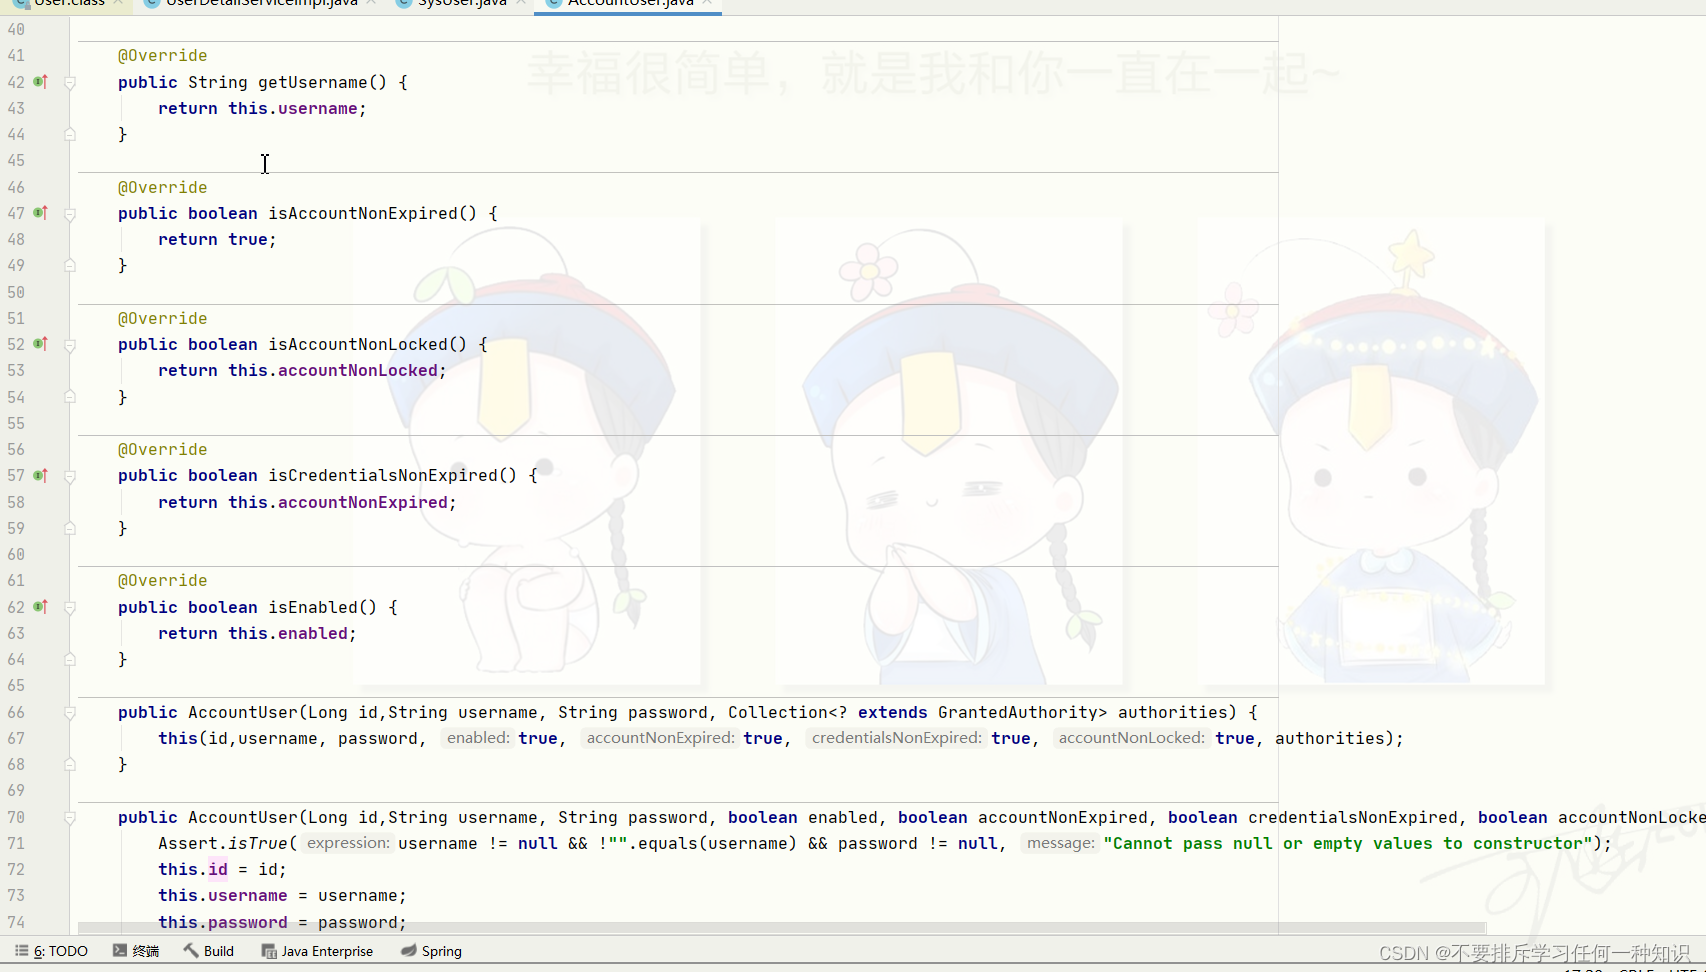Click the horizontal scrollbar under the editor
This screenshot has width=1706, height=972.
coord(782,928)
